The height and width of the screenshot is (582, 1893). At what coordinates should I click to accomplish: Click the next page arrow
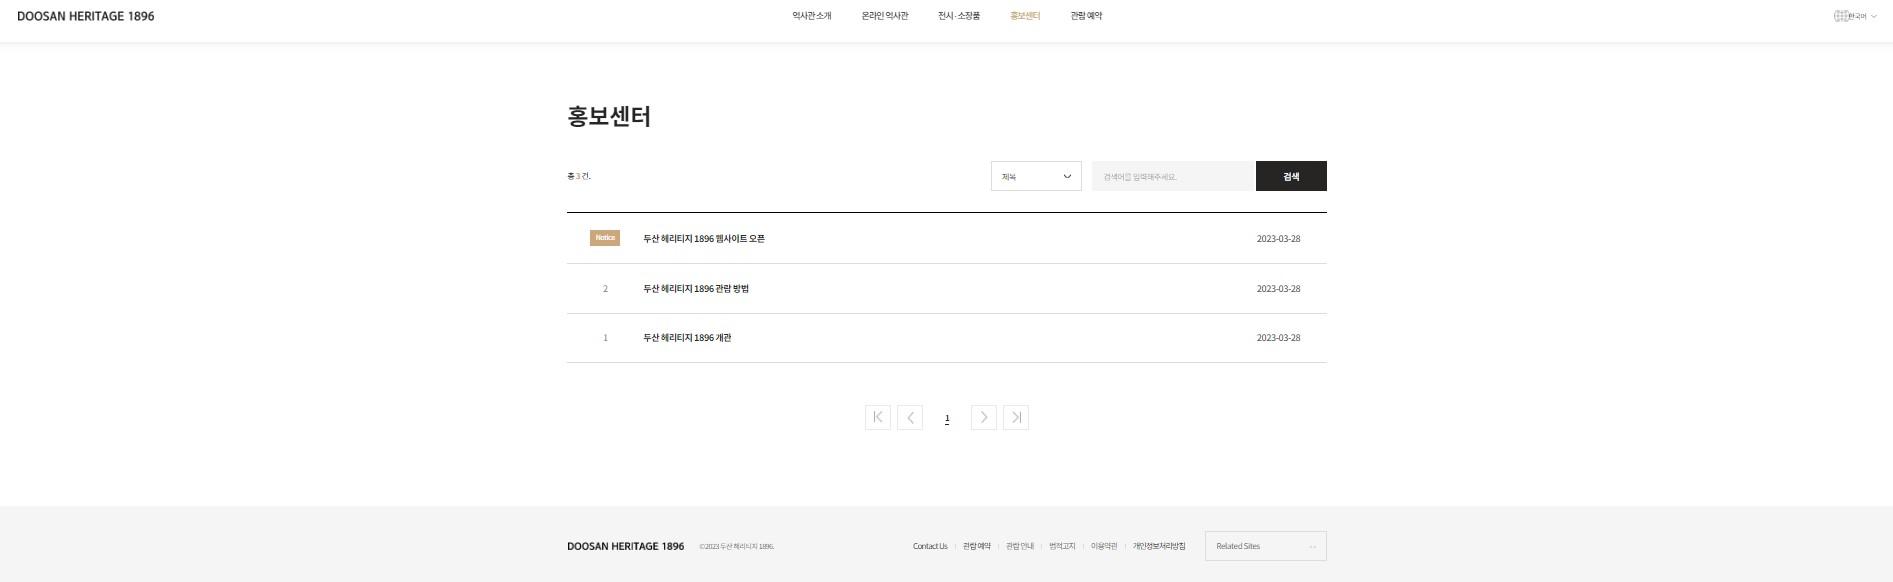(x=984, y=418)
